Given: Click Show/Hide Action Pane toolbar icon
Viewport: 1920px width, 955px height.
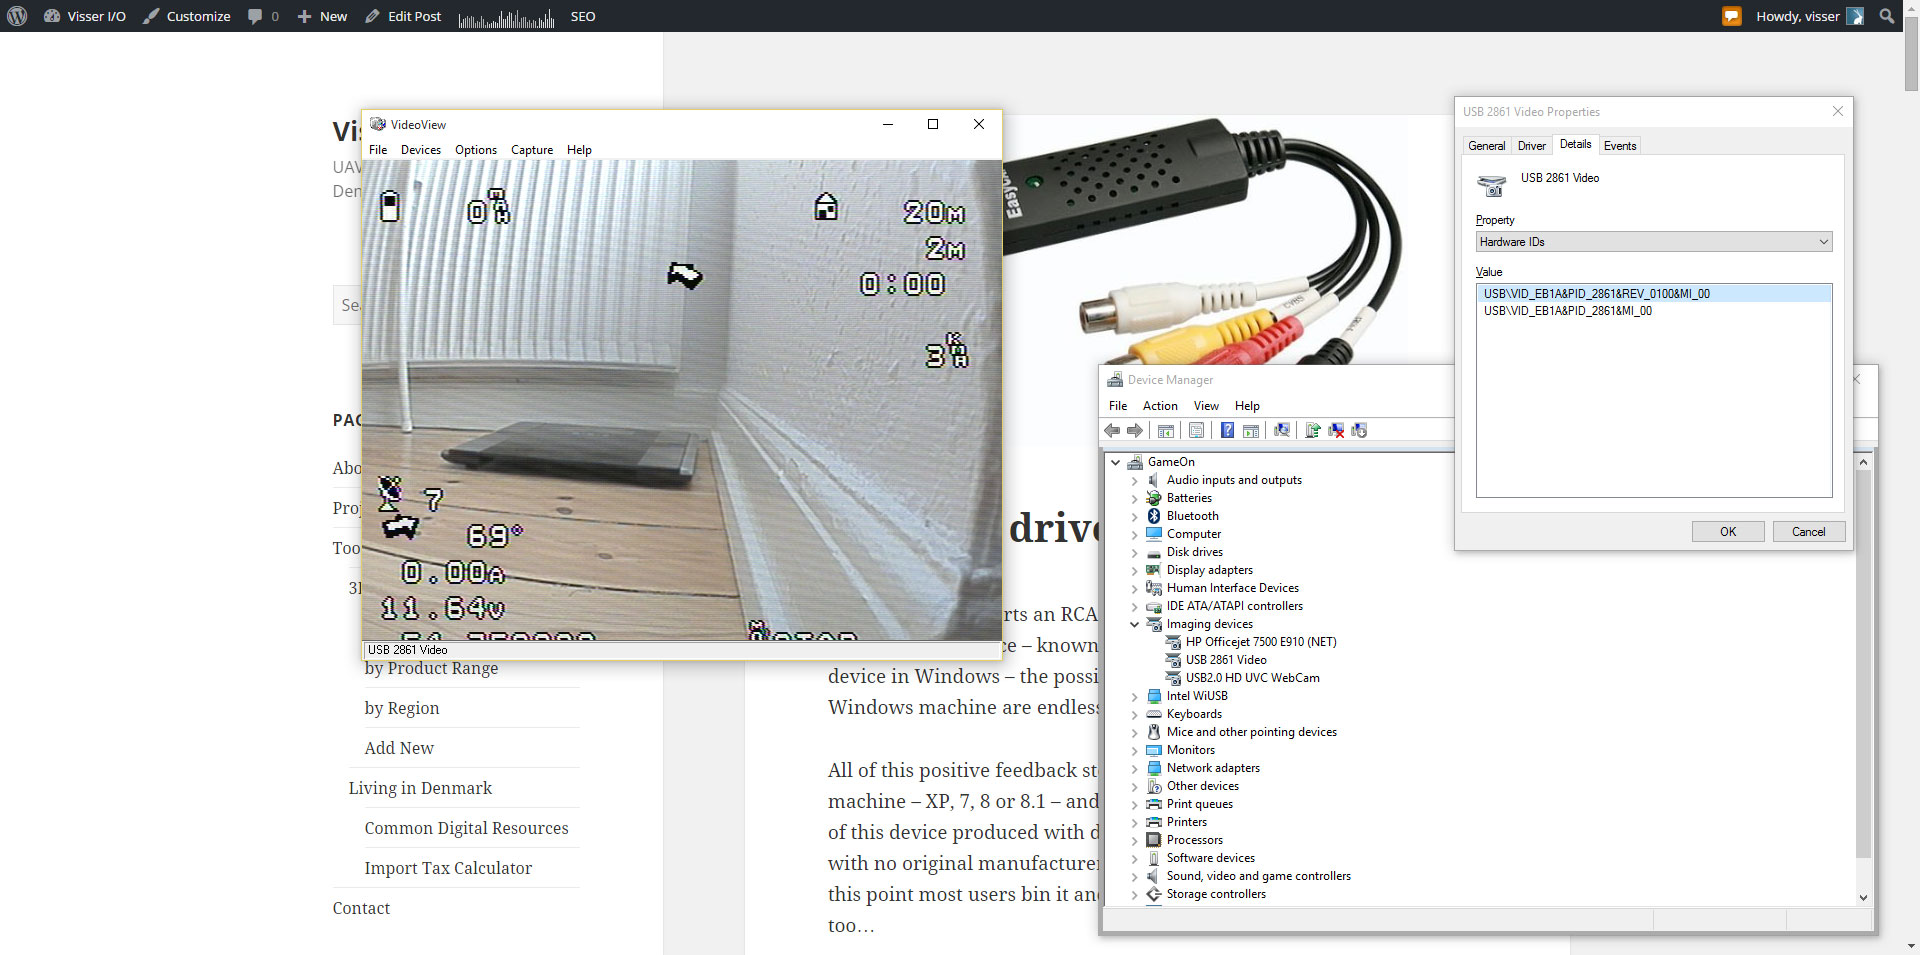Looking at the screenshot, I should [1251, 430].
